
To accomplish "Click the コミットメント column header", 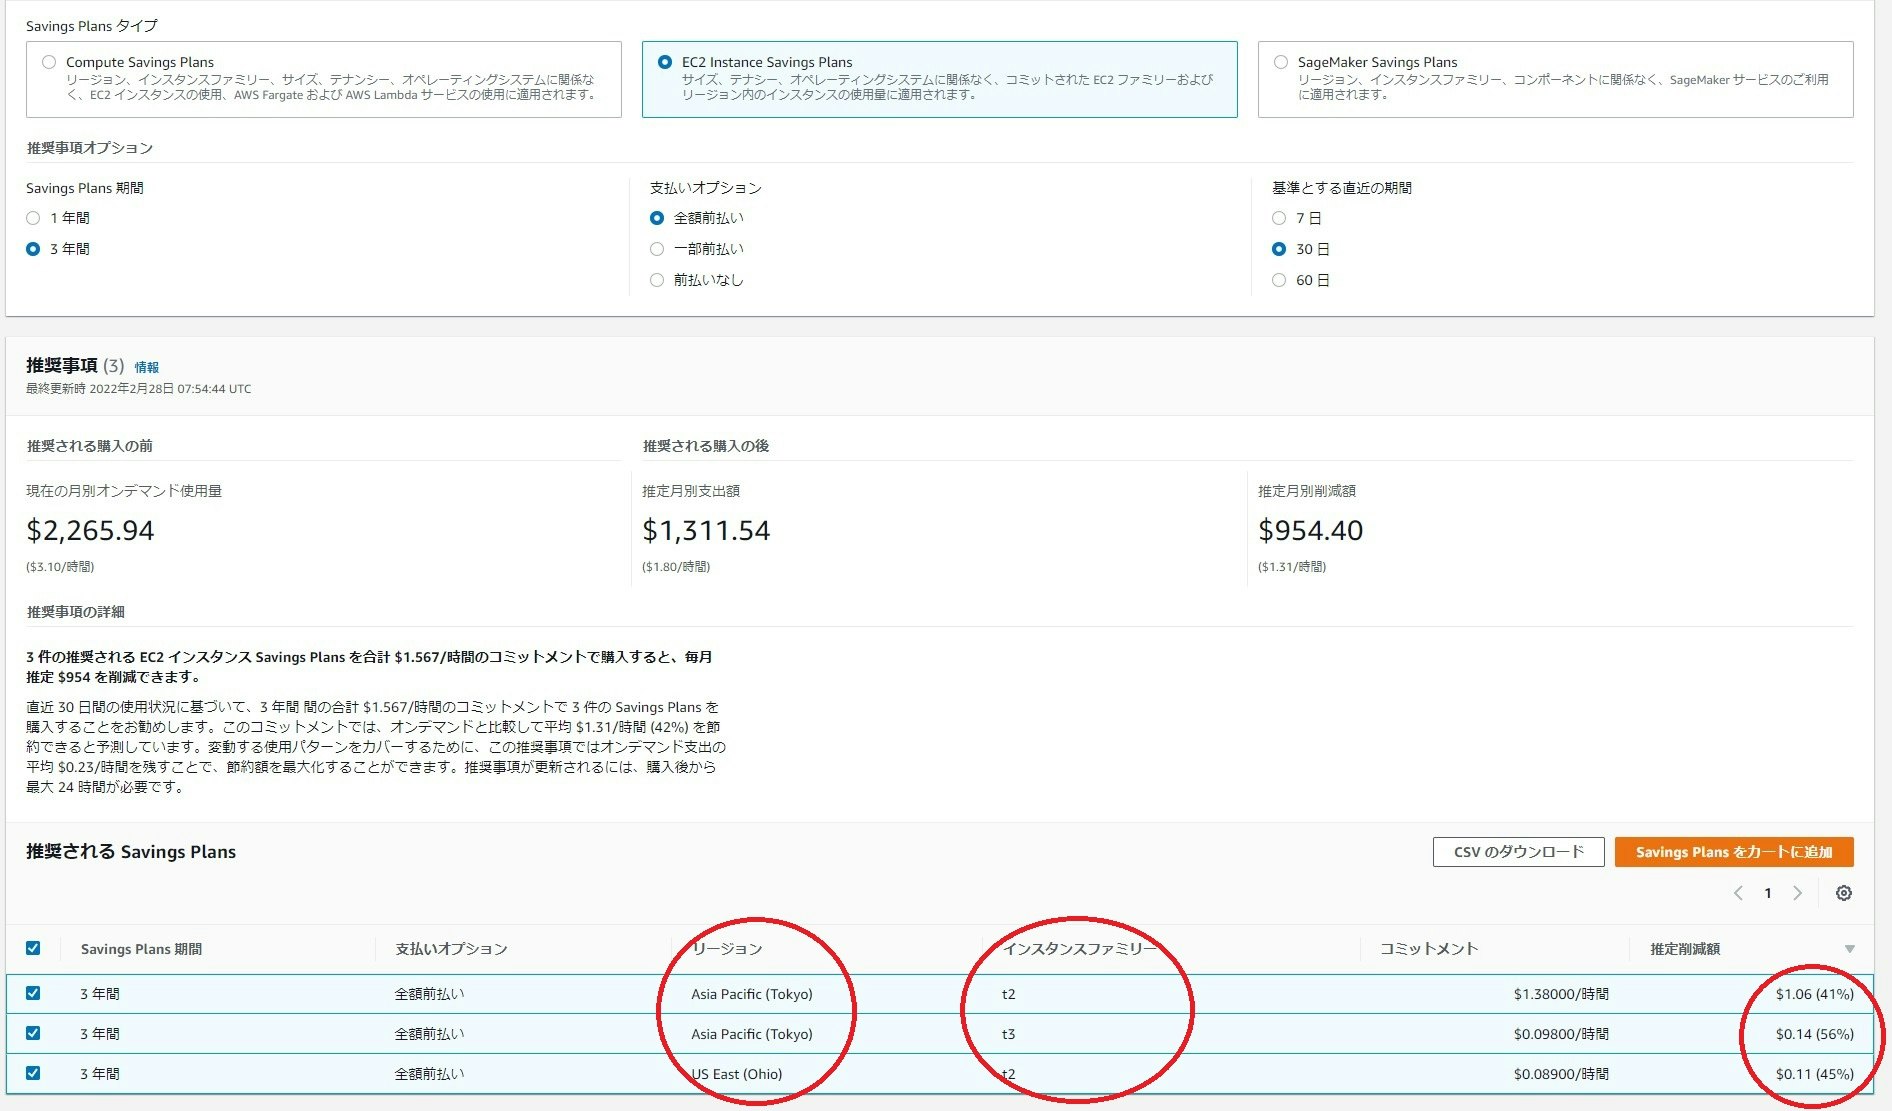I will 1429,949.
